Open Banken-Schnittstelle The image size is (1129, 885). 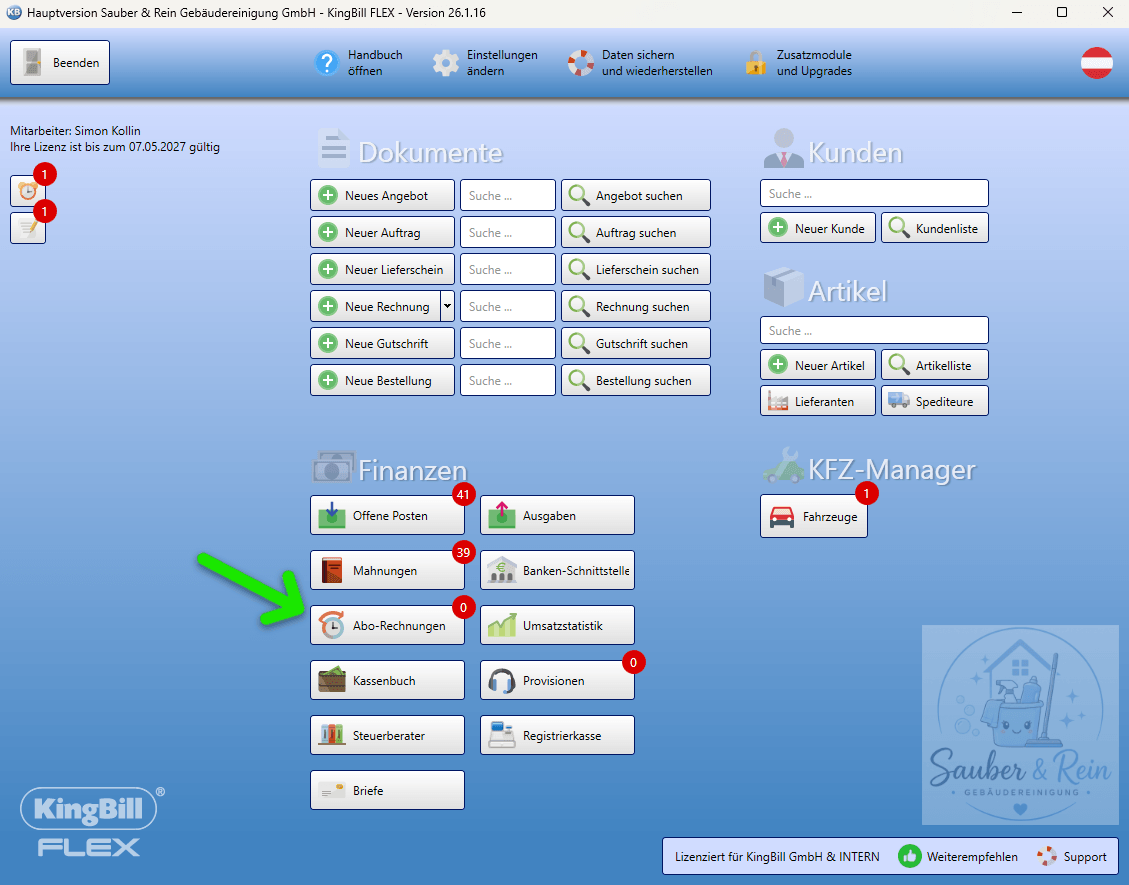click(x=557, y=570)
